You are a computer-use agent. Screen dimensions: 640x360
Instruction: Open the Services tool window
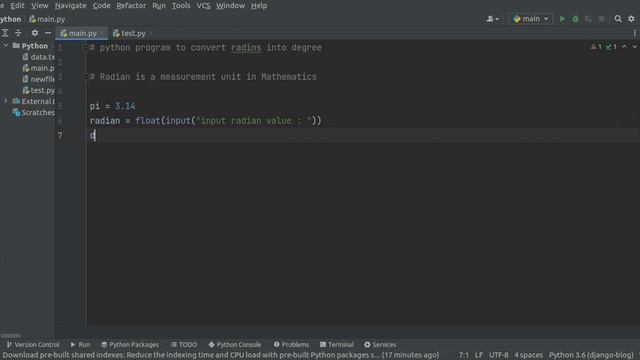[380, 344]
